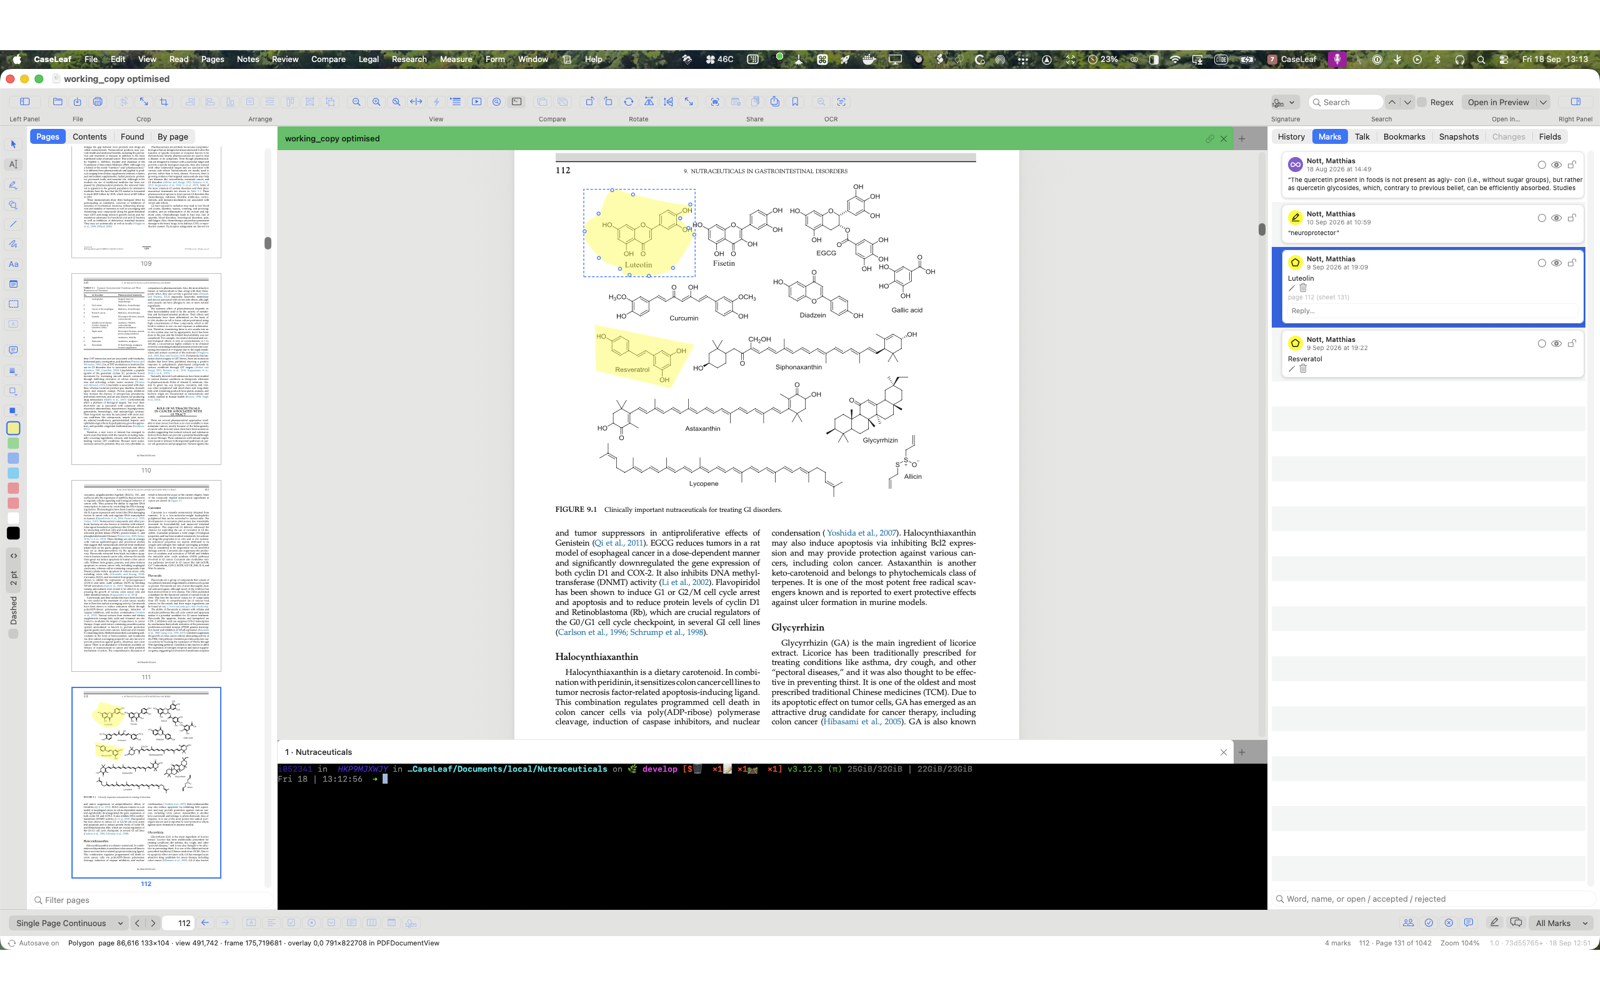Select the highlighter pen tool
Screen dimensions: 1600x1000
coord(13,185)
